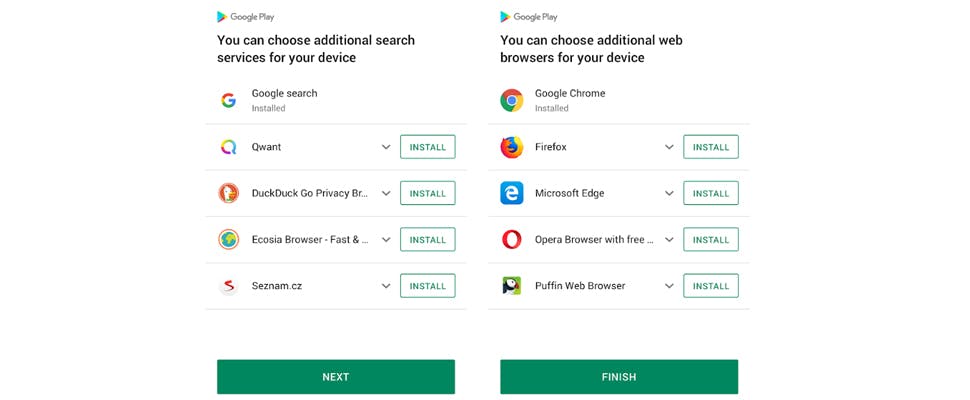Expand the Microsoft Edge details chevron
This screenshot has height=400, width=970.
(669, 193)
